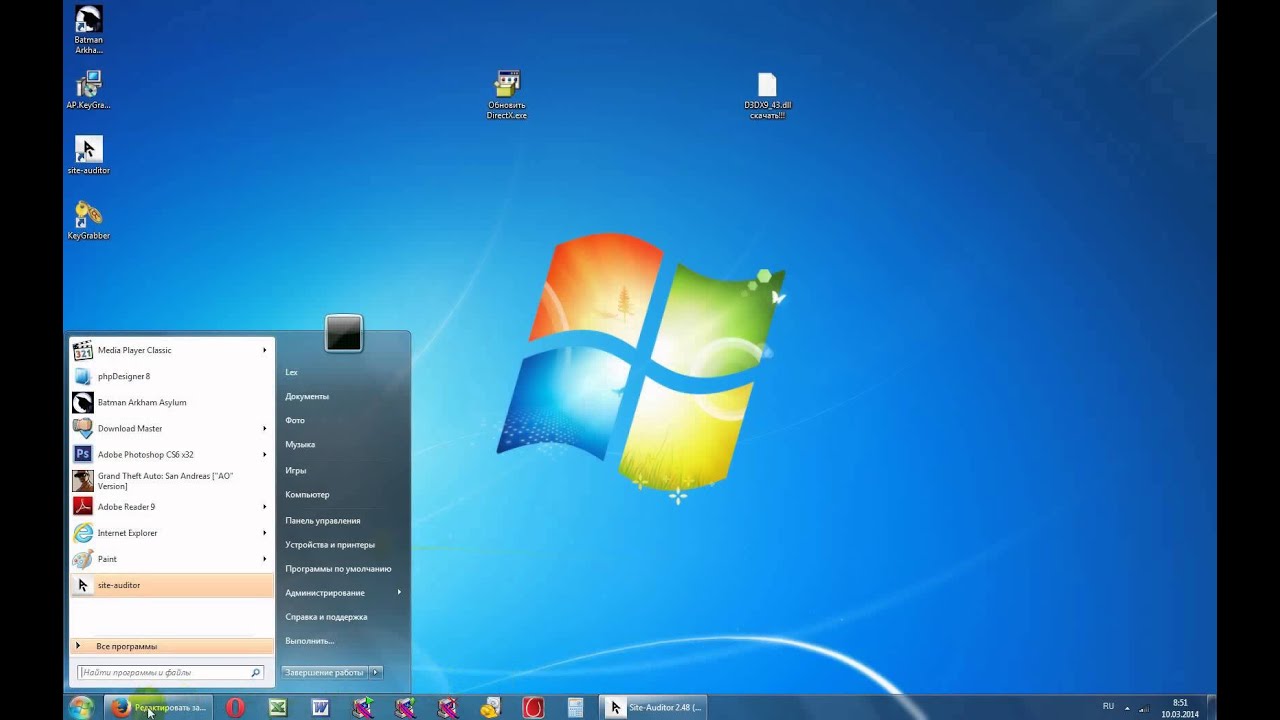Open the clock showing 8:51

tap(1180, 708)
